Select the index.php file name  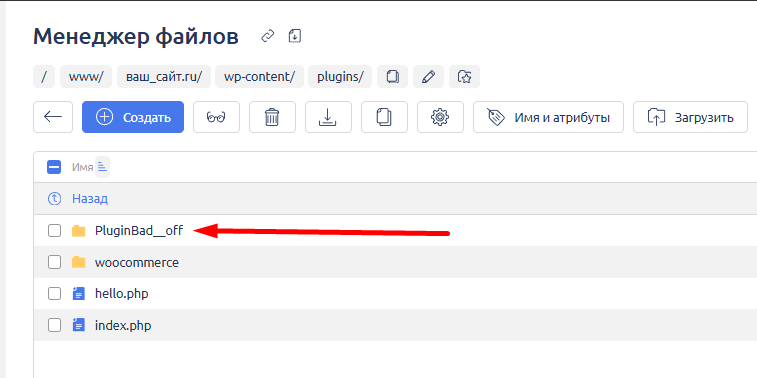tap(123, 326)
